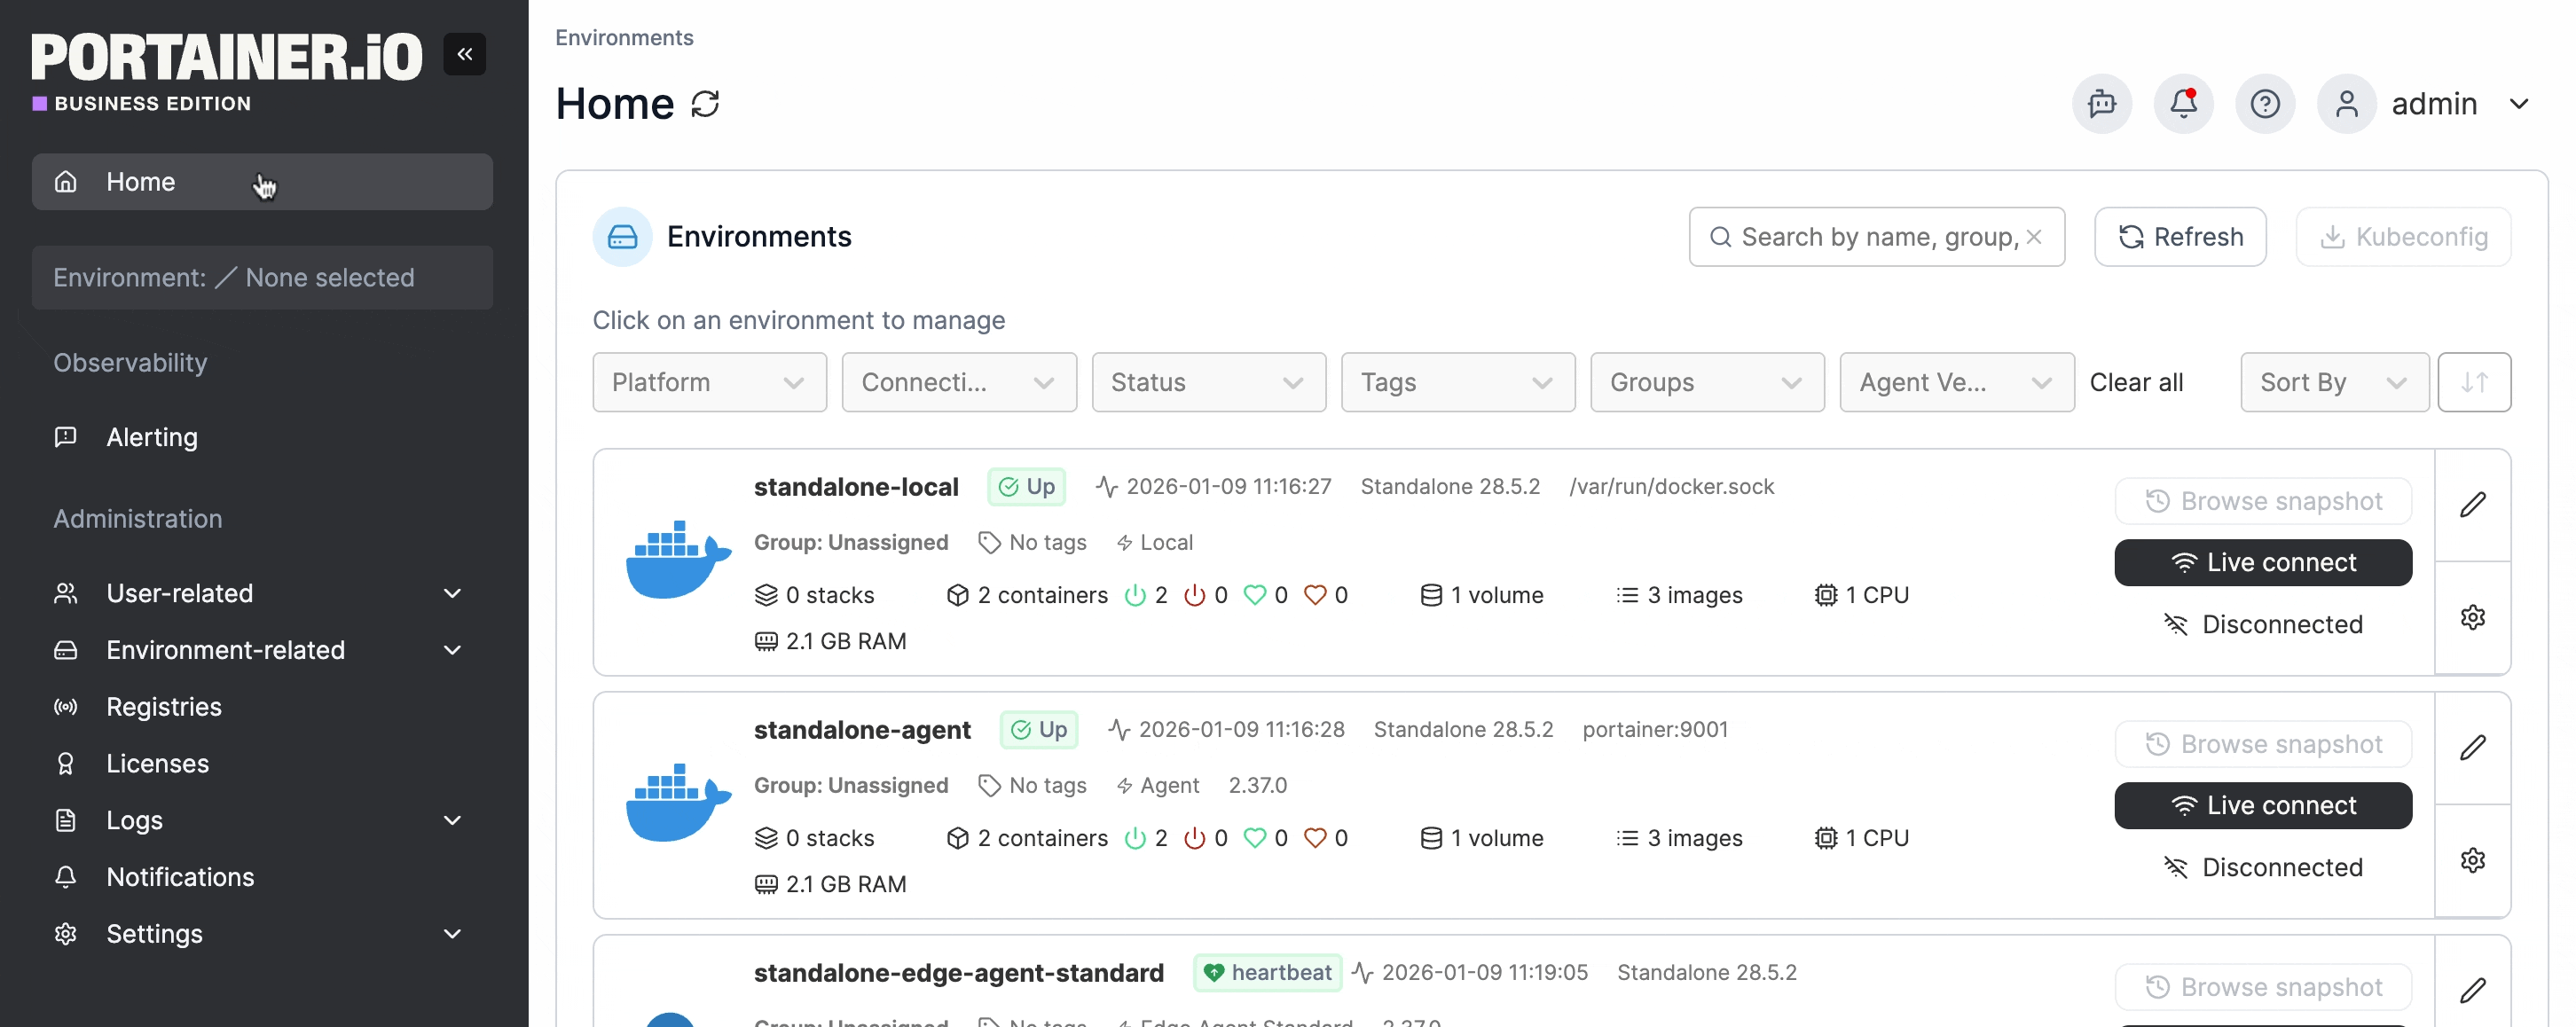Click the standalone-local Docker whale logo

677,560
